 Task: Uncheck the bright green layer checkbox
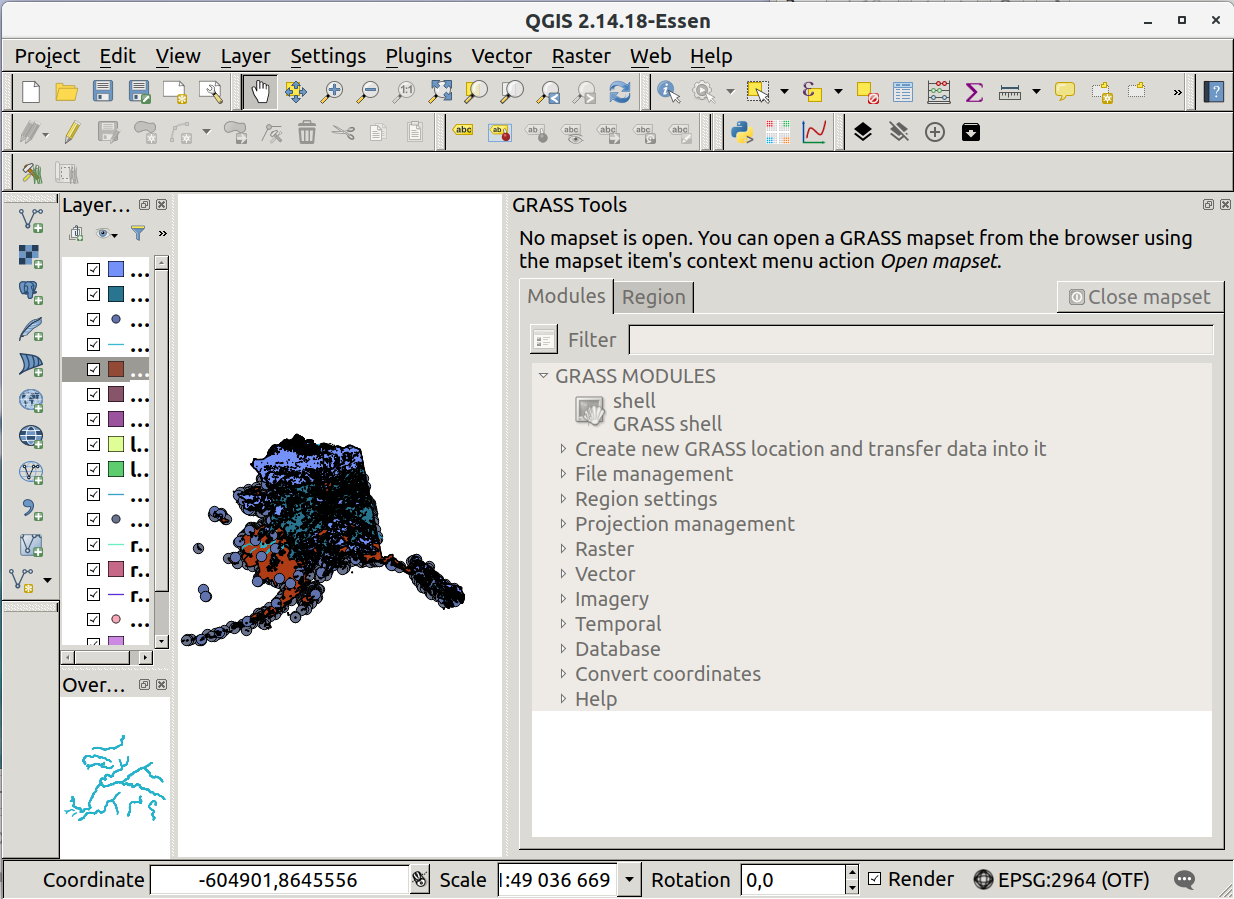click(93, 469)
